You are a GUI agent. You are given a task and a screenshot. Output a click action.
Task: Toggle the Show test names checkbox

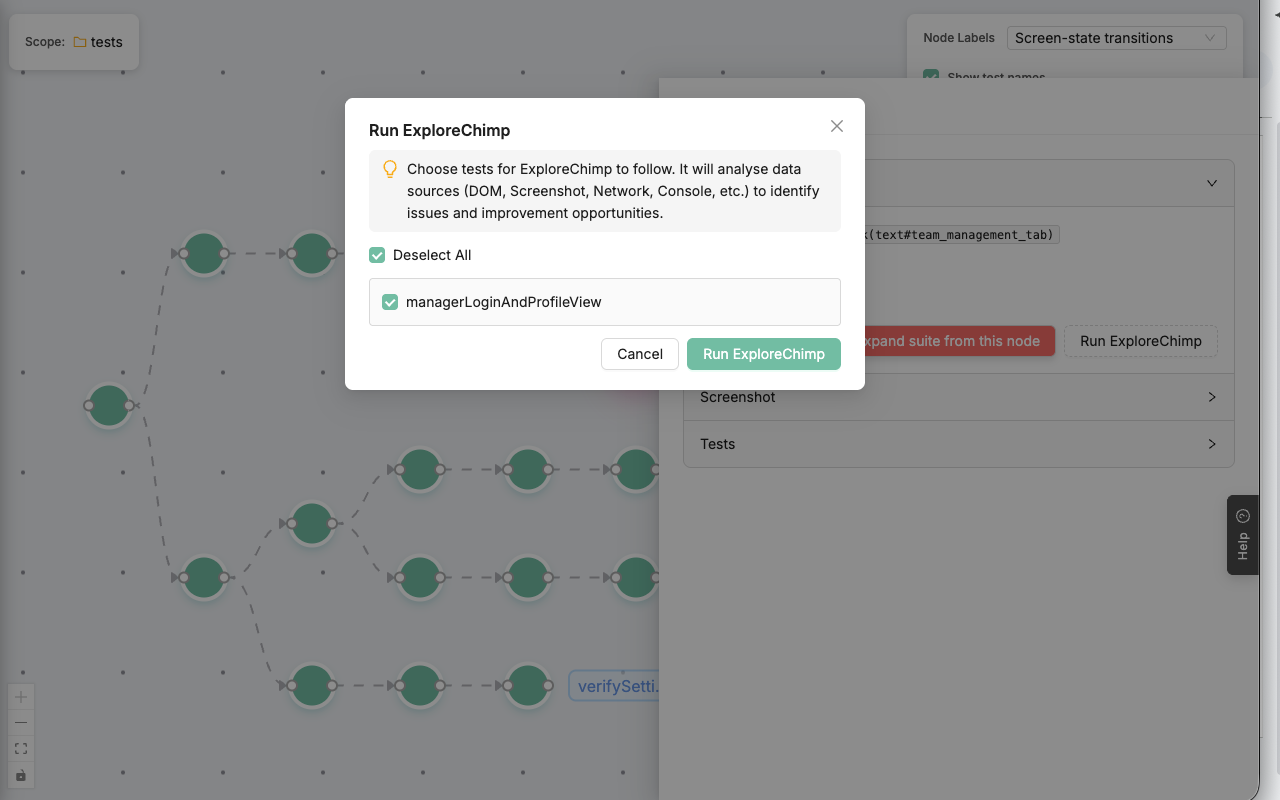(x=931, y=76)
